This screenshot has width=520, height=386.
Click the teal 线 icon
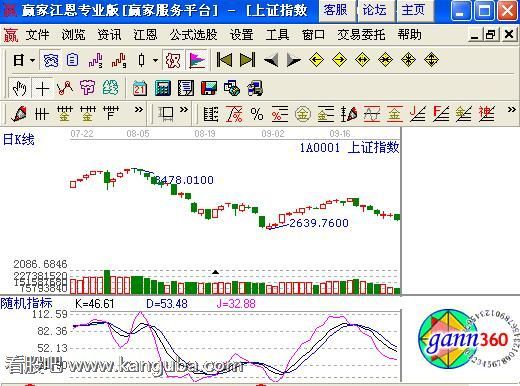(110, 88)
